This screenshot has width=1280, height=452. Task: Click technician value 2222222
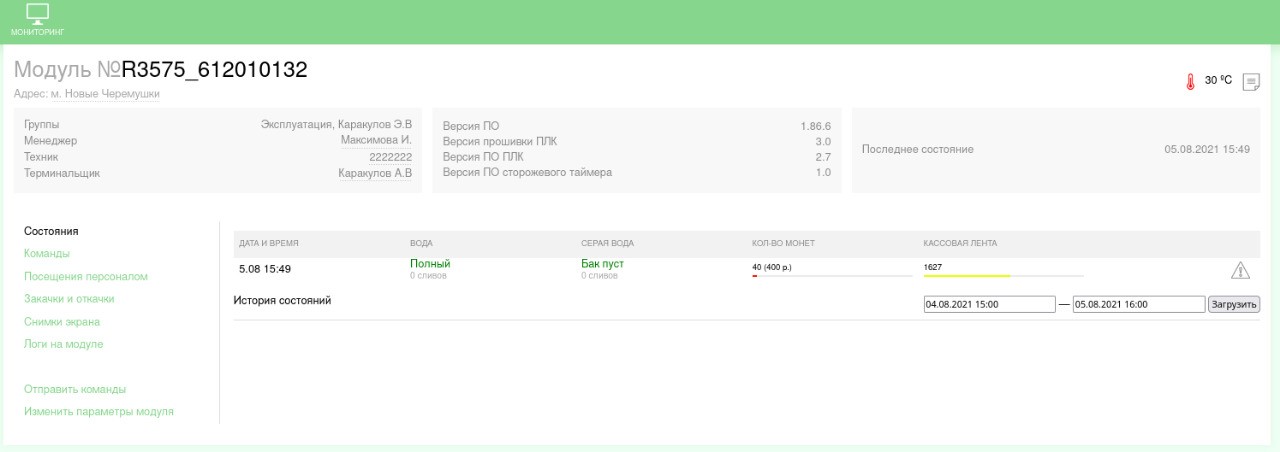coord(391,157)
